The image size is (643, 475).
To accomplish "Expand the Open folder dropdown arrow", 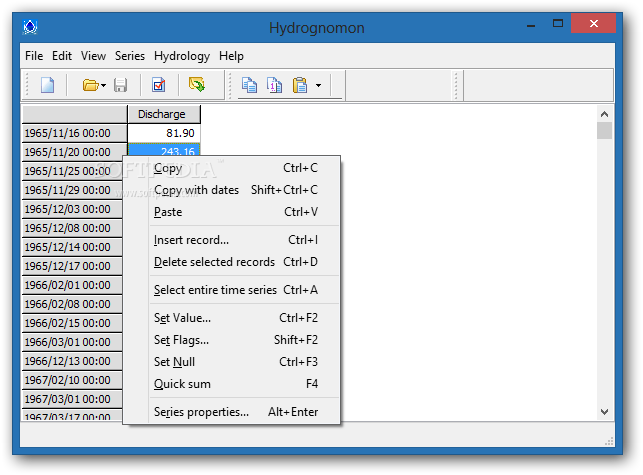I will (103, 86).
